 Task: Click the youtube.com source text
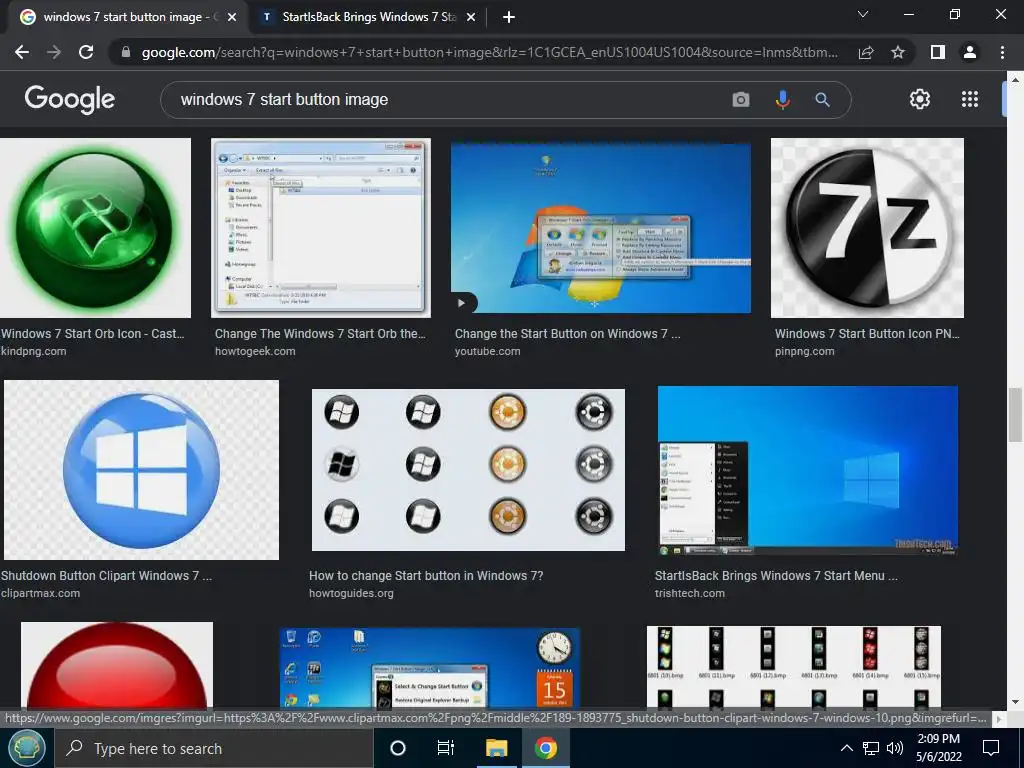[x=487, y=351]
